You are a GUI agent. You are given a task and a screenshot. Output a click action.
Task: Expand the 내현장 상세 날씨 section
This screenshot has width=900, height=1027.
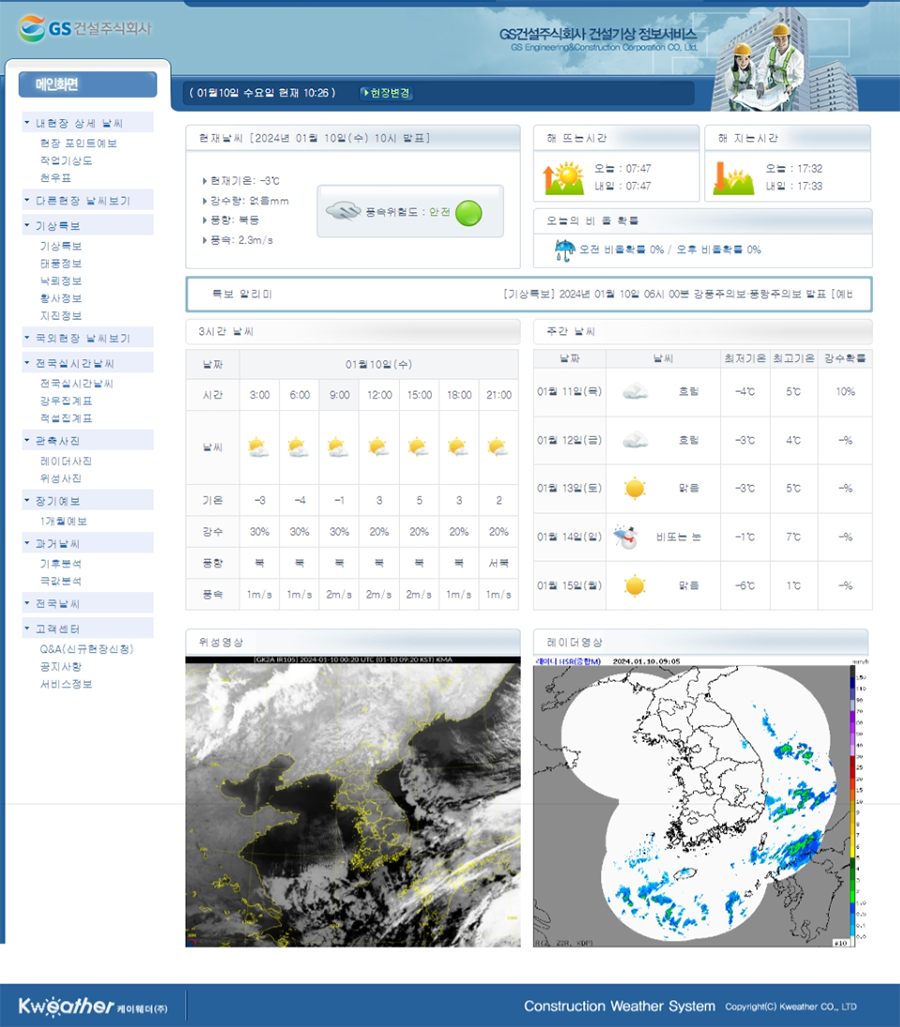pos(80,123)
